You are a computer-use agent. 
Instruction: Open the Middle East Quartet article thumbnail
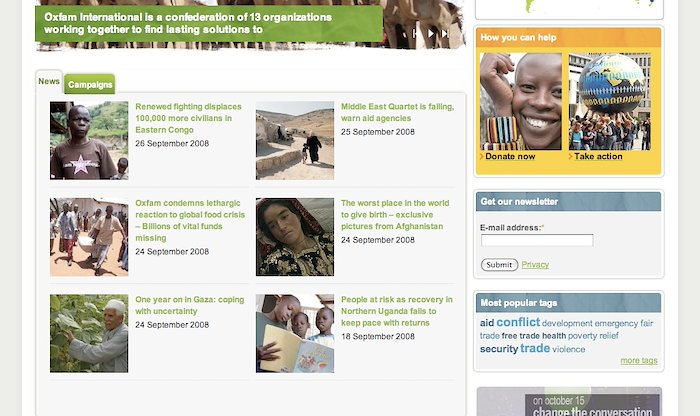pos(295,141)
